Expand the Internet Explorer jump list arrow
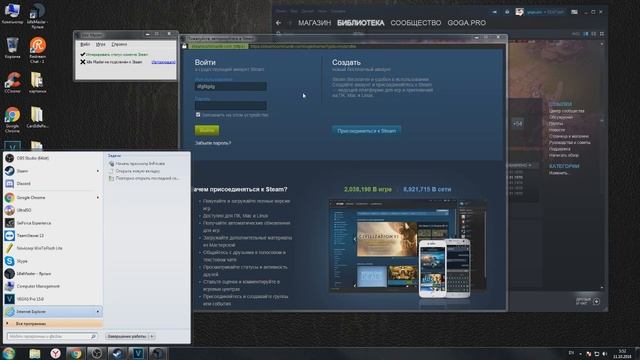Viewport: 640px width, 360px height. [98, 311]
